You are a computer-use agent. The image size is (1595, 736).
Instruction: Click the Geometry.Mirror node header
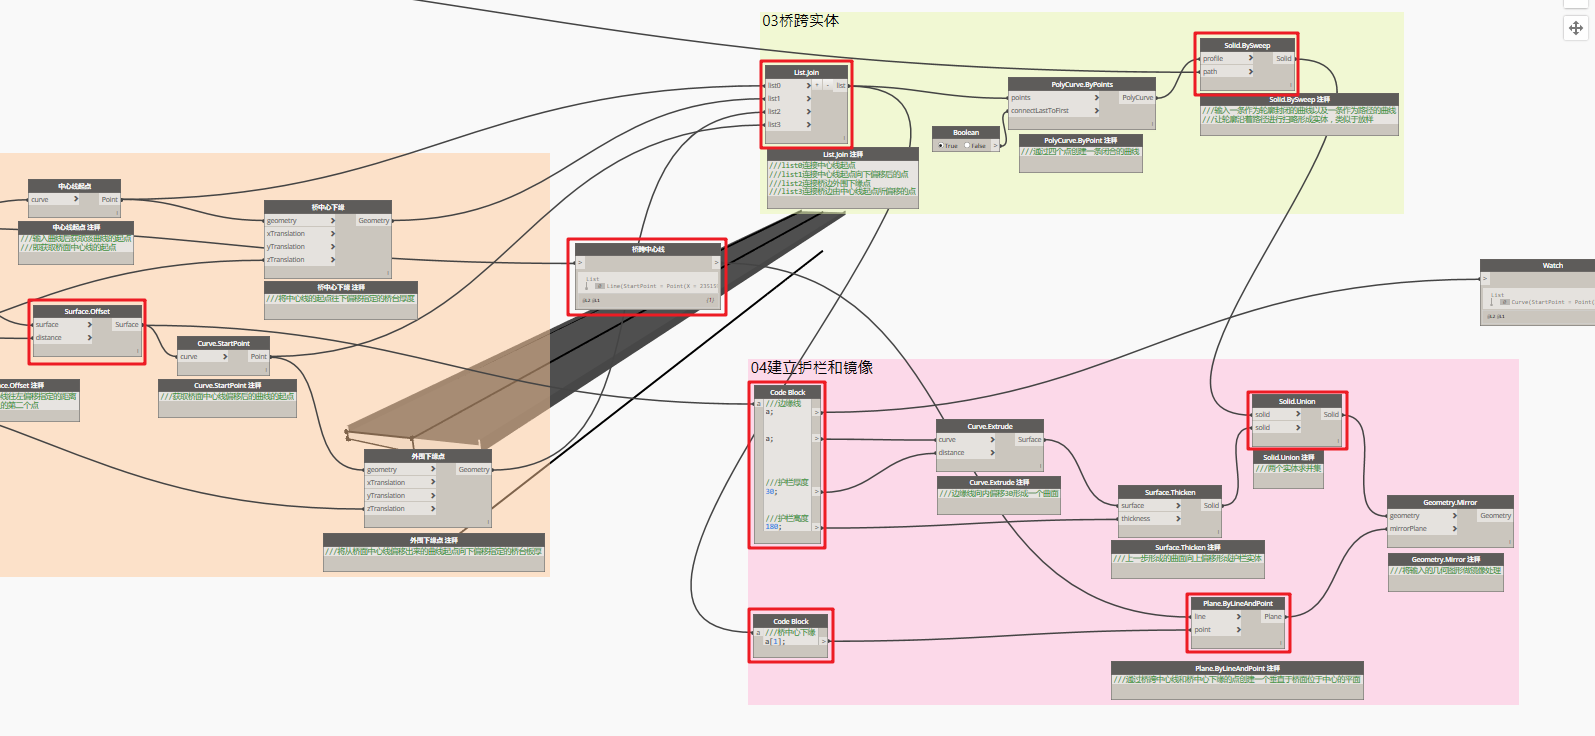click(1450, 503)
